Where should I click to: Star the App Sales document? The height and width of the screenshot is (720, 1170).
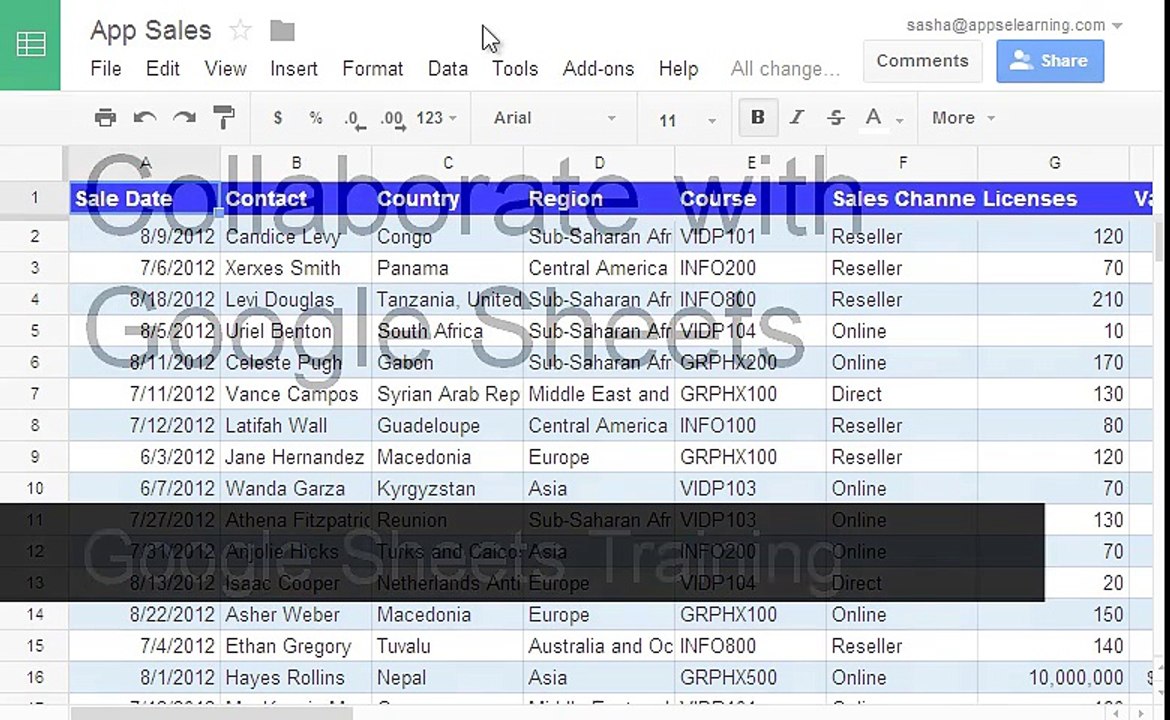tap(240, 31)
